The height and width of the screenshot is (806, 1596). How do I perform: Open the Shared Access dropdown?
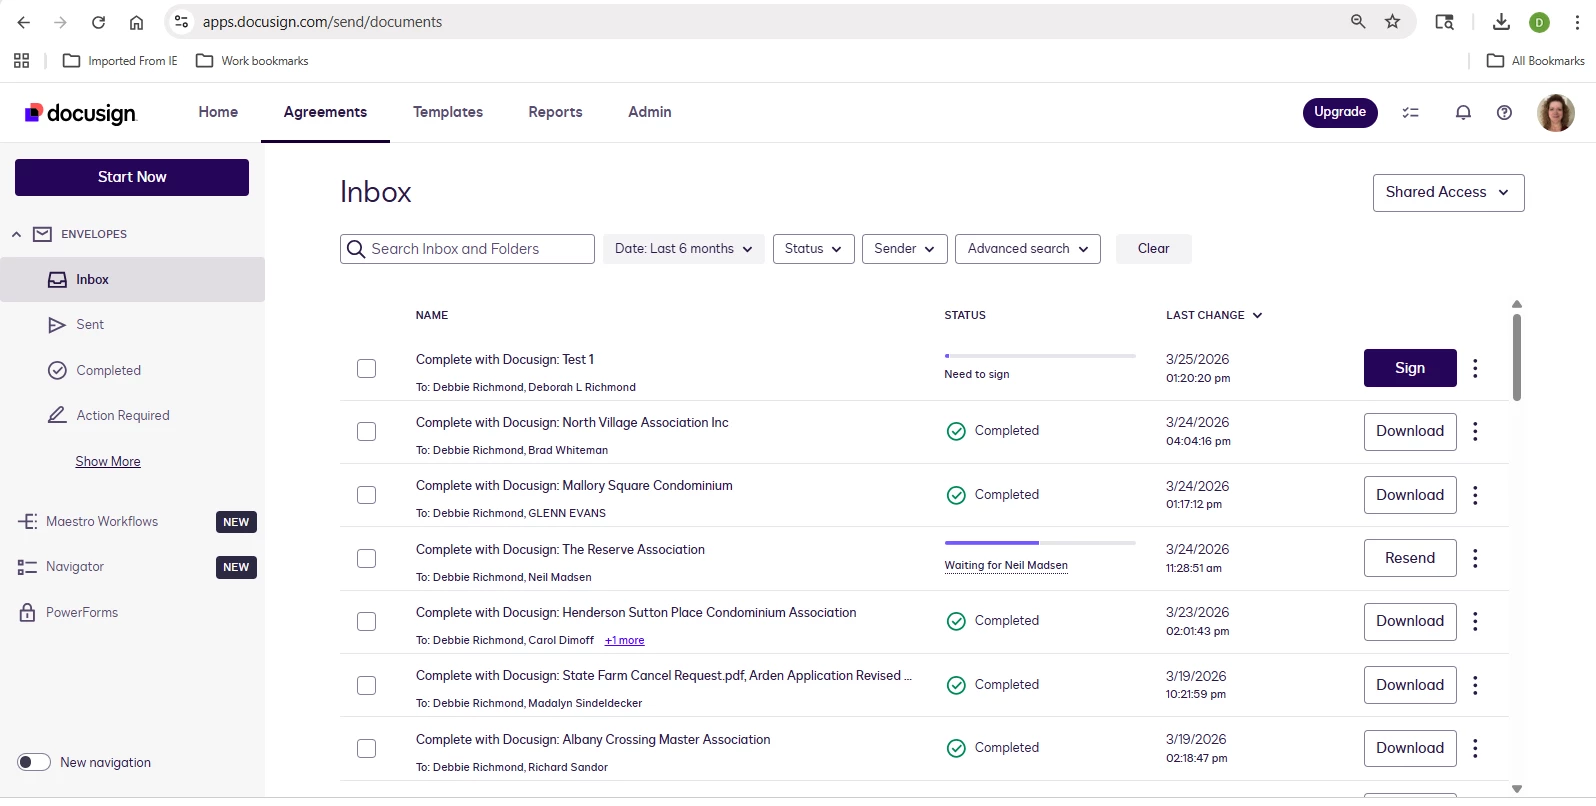point(1448,193)
